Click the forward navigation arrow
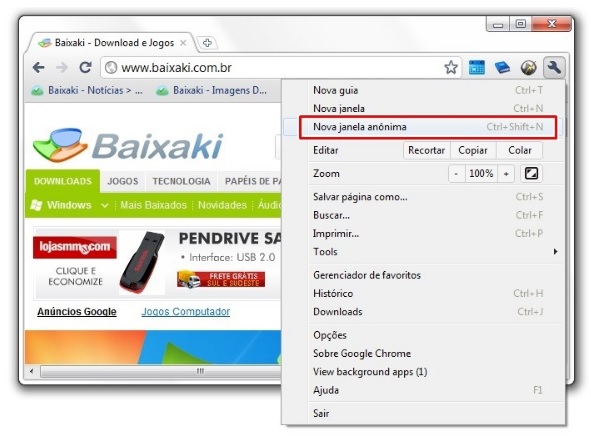Viewport: 591px width, 440px height. [x=62, y=68]
